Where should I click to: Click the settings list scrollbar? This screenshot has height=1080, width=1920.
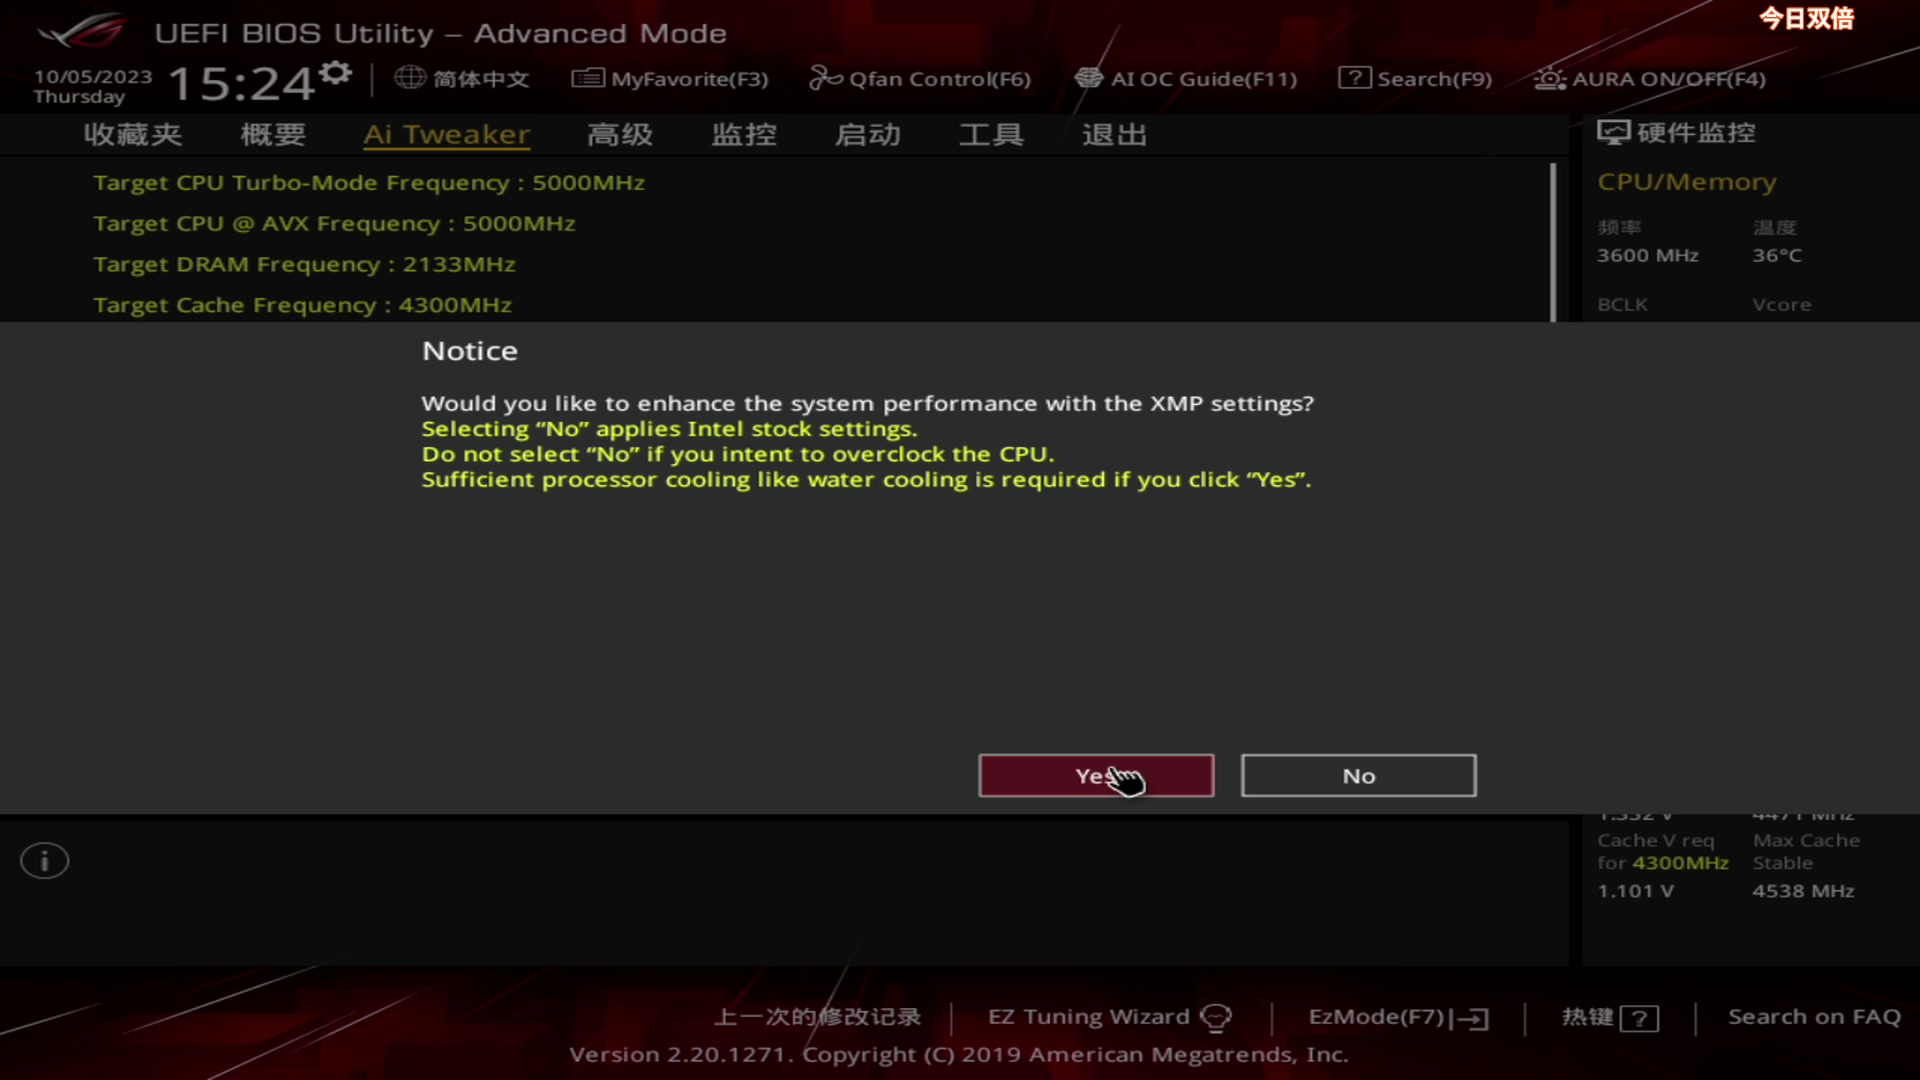(1553, 242)
